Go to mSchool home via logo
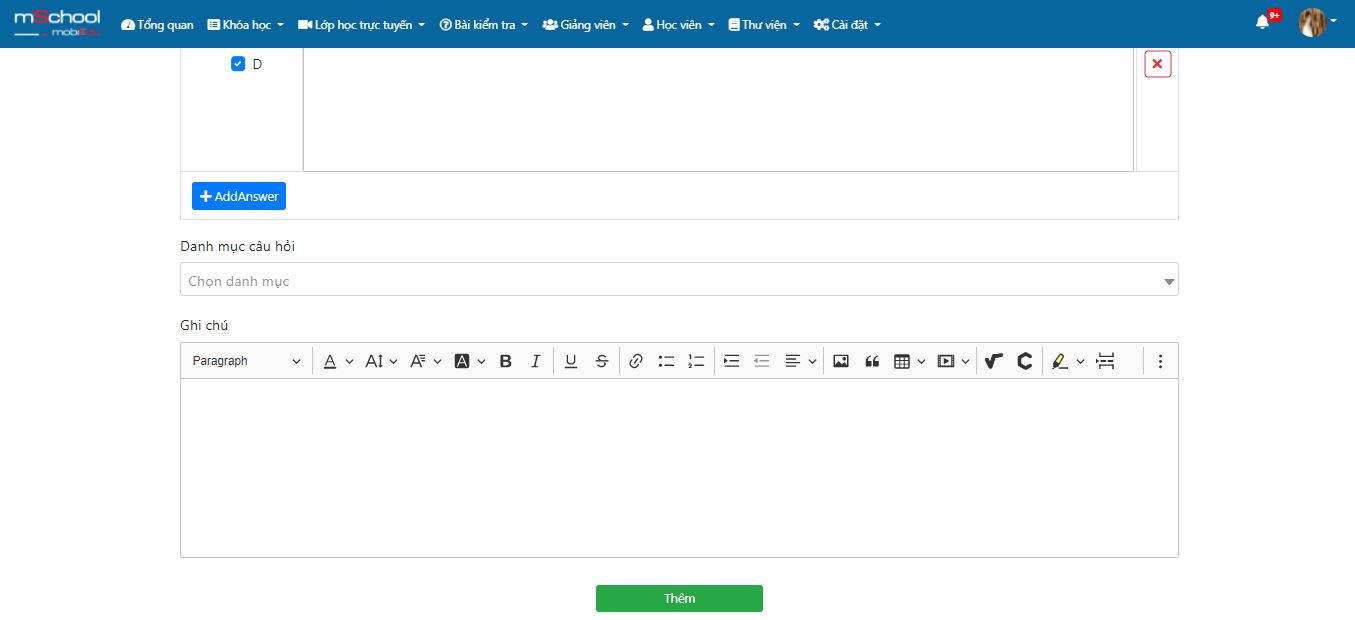The image size is (1355, 620). (57, 23)
